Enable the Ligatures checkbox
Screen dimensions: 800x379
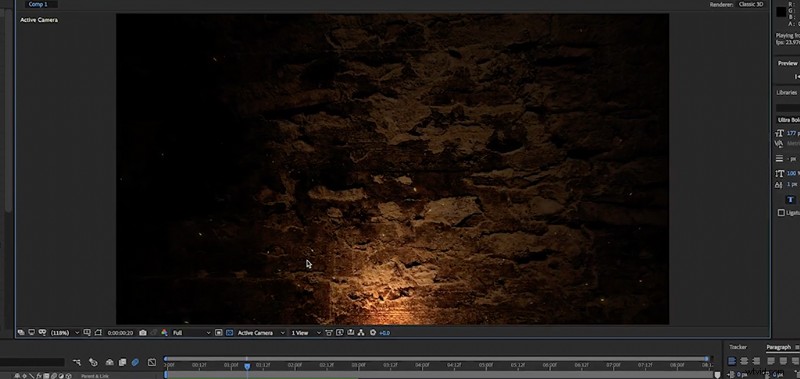click(x=781, y=213)
